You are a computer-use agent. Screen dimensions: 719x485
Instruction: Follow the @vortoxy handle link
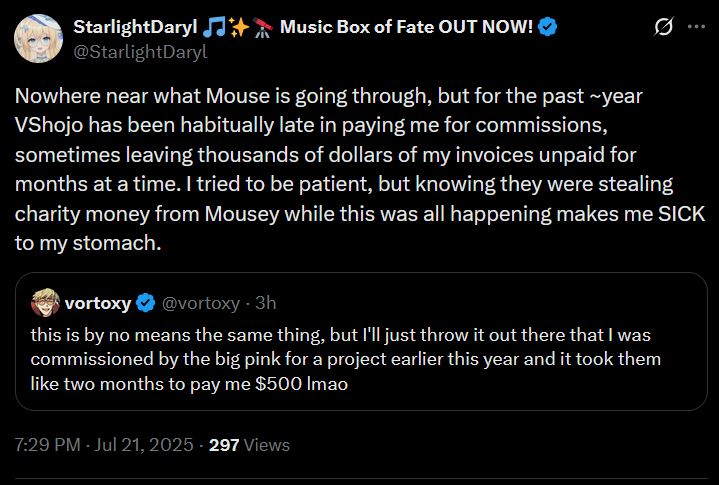tap(201, 303)
